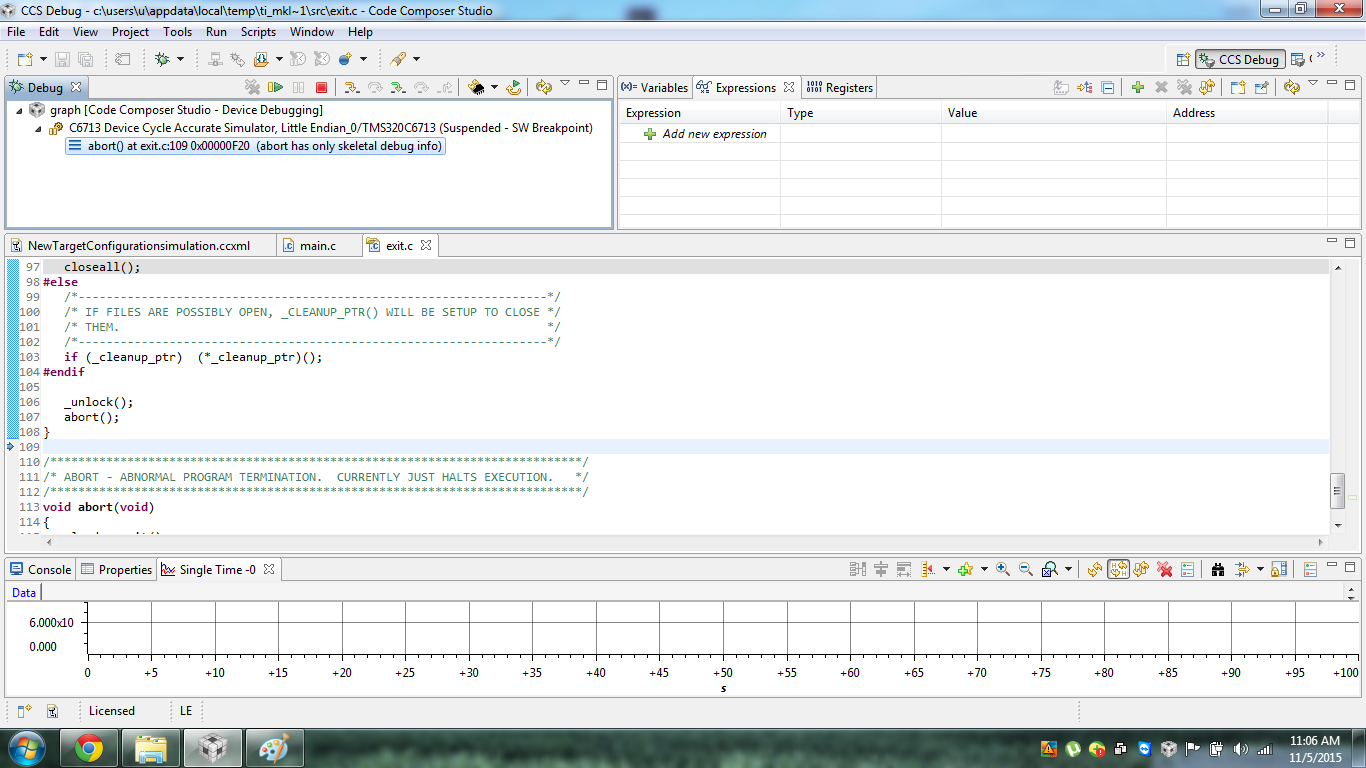Open the graph measurement marker dropdown arrow
This screenshot has width=1366, height=768.
946,569
